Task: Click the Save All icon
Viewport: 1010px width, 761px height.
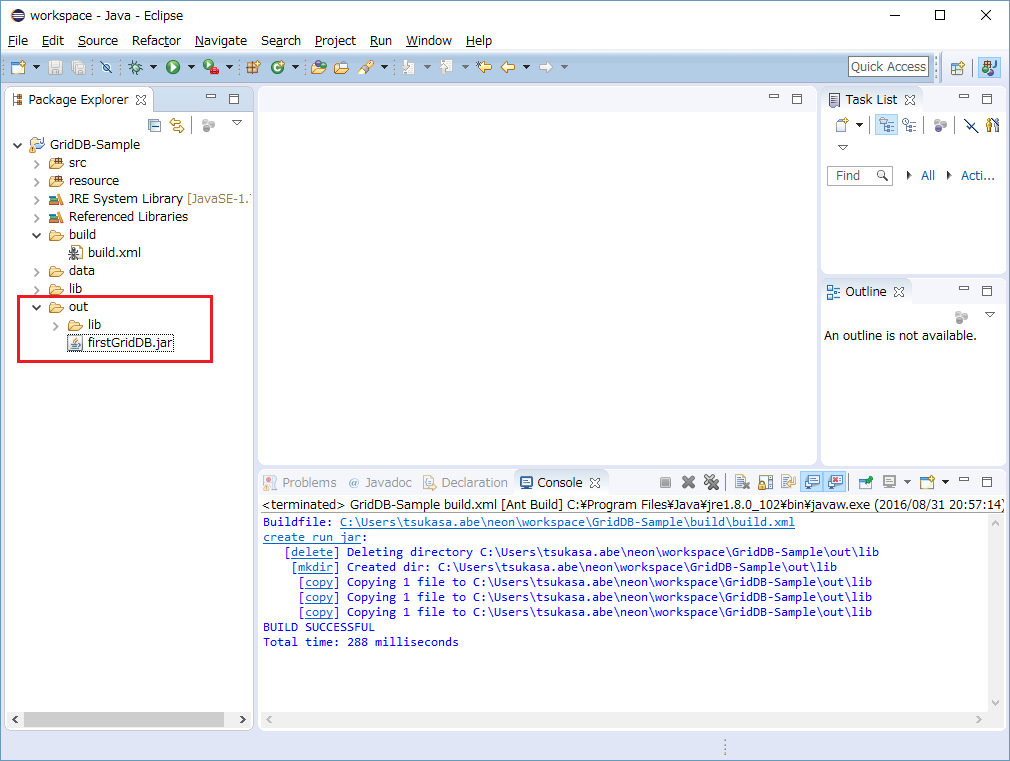Action: (x=78, y=67)
